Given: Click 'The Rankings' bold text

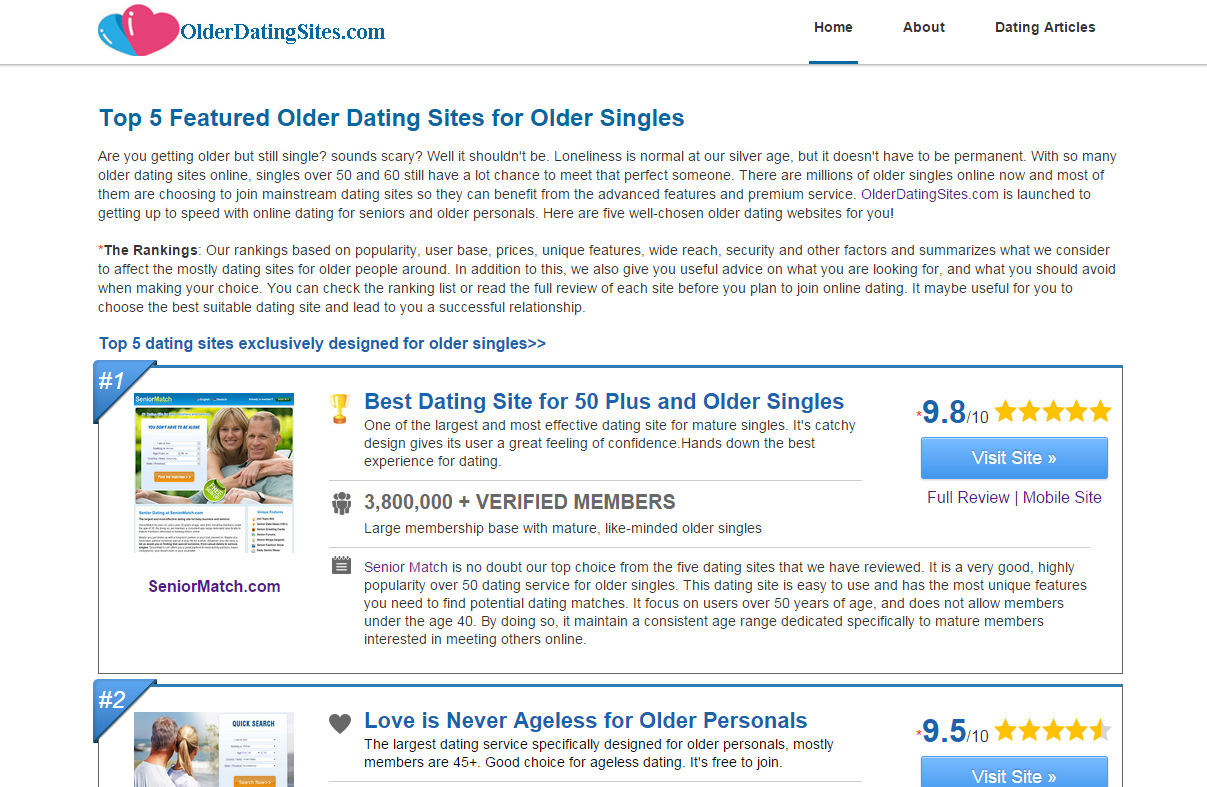Looking at the screenshot, I should coord(151,250).
